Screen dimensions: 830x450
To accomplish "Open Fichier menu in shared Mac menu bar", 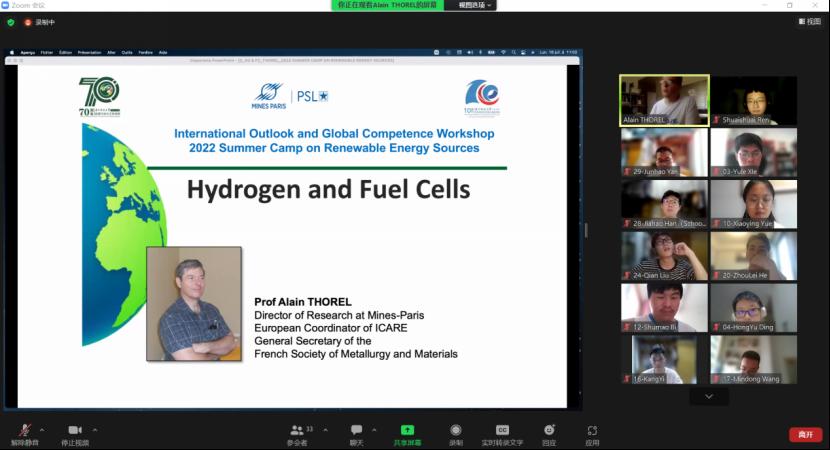I will (46, 52).
